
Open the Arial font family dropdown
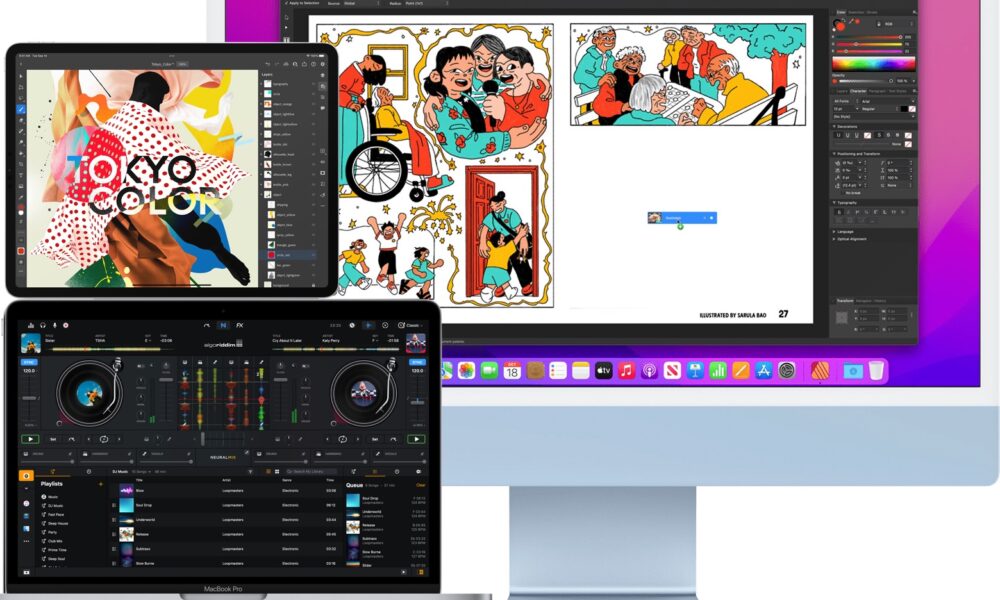pyautogui.click(x=888, y=101)
